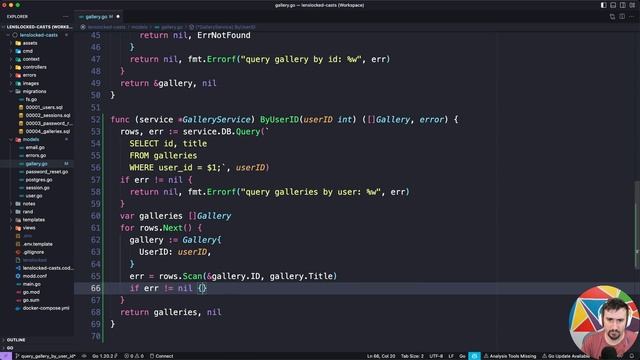Viewport: 640px width, 360px height.
Task: Open postgres.go file
Action: tap(39, 180)
